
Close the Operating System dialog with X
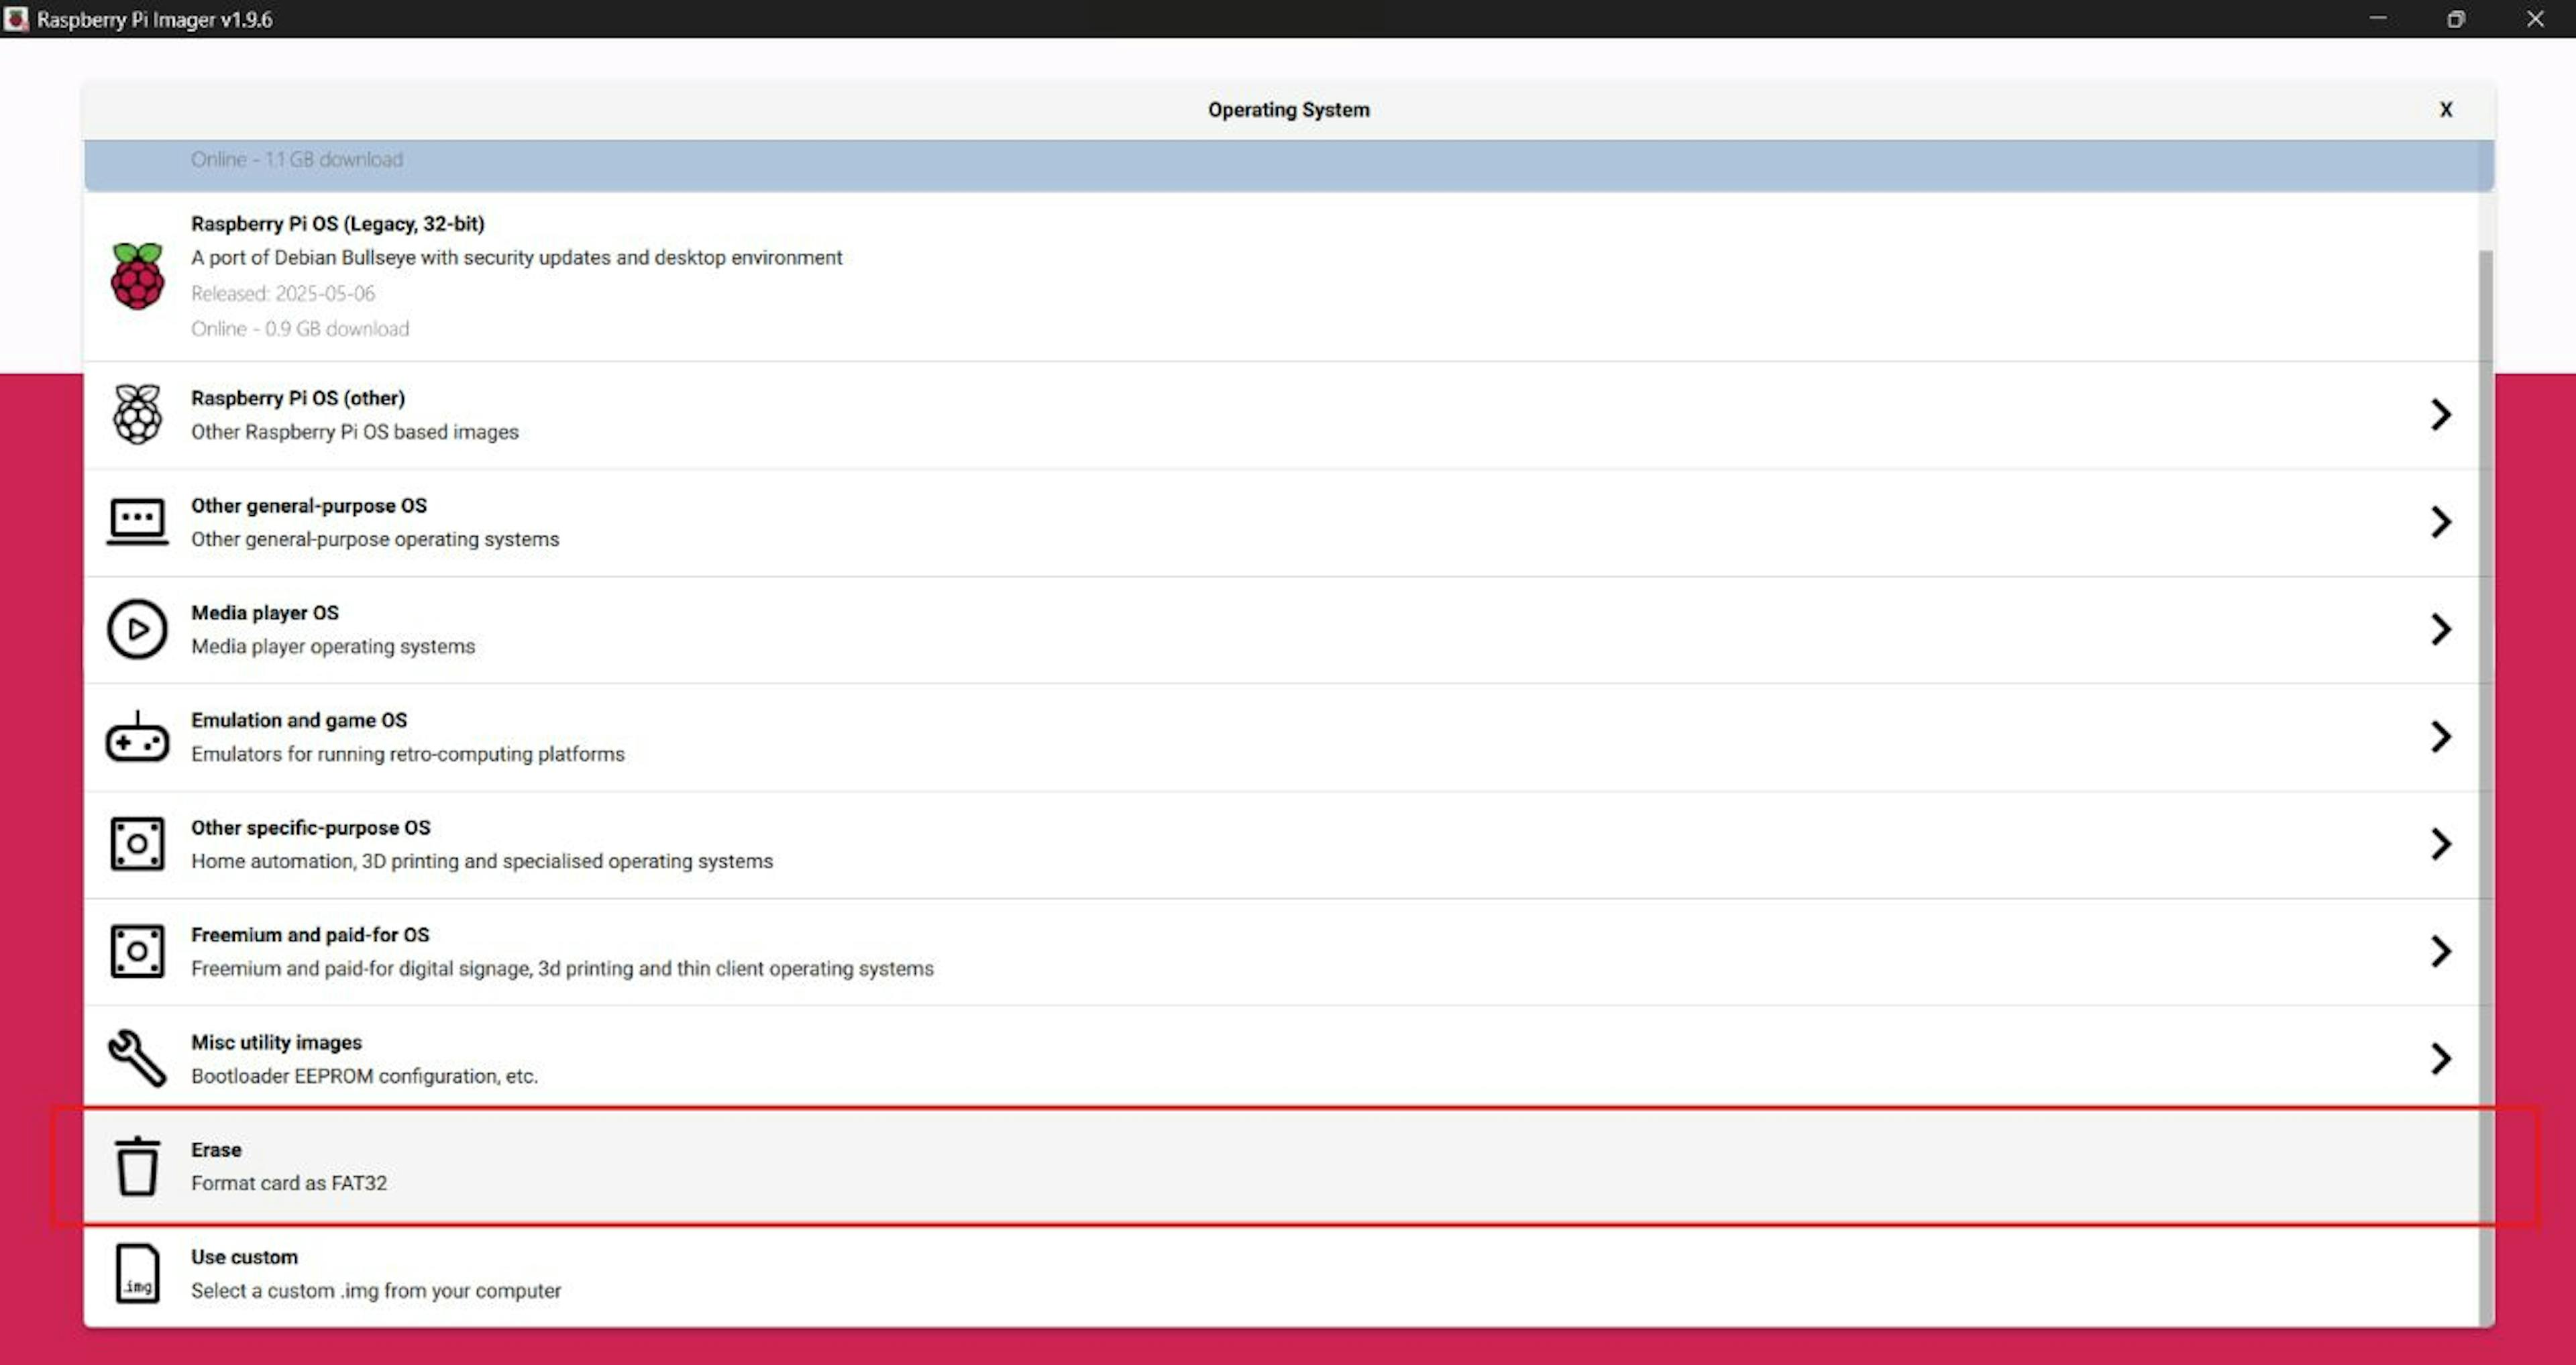[x=2446, y=110]
